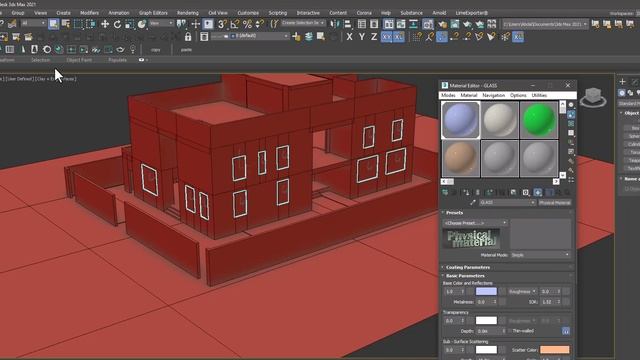Open the layer 0 (default) dropdown

[249, 36]
